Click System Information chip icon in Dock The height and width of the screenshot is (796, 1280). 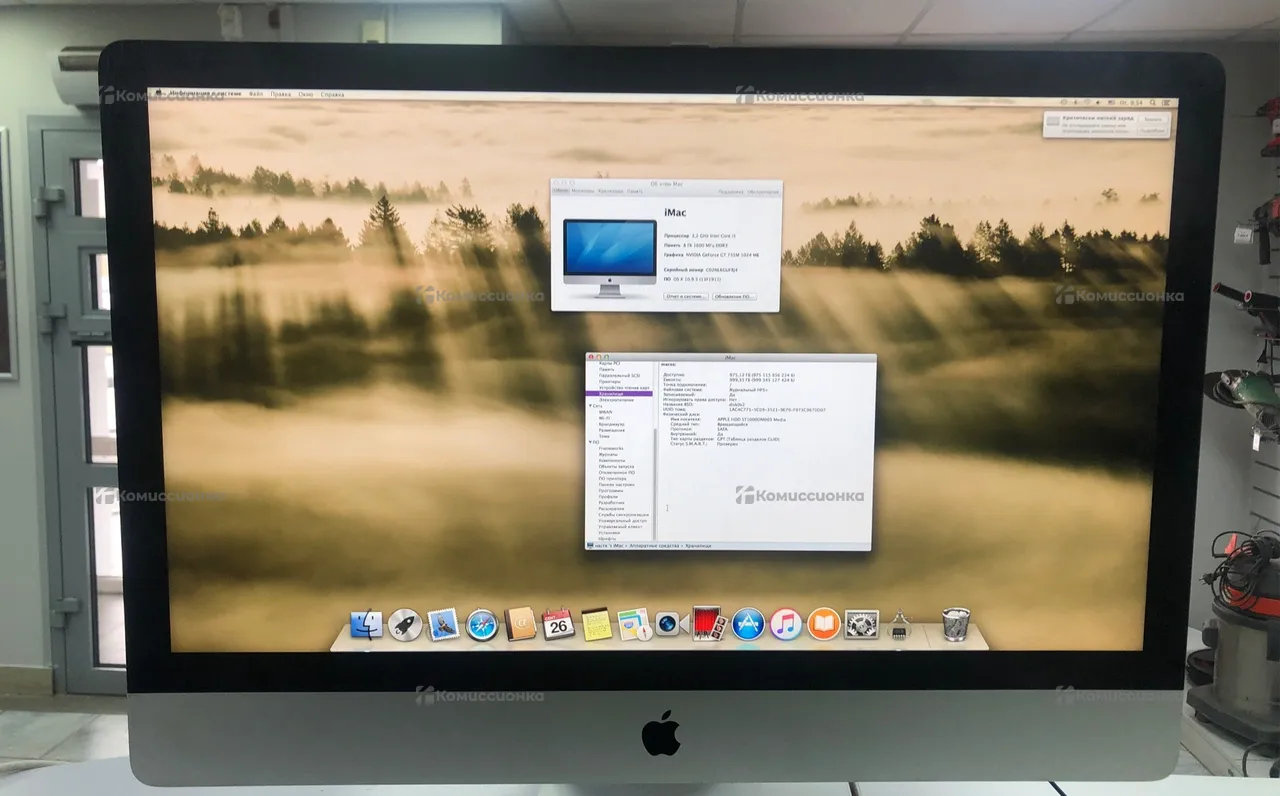(898, 626)
